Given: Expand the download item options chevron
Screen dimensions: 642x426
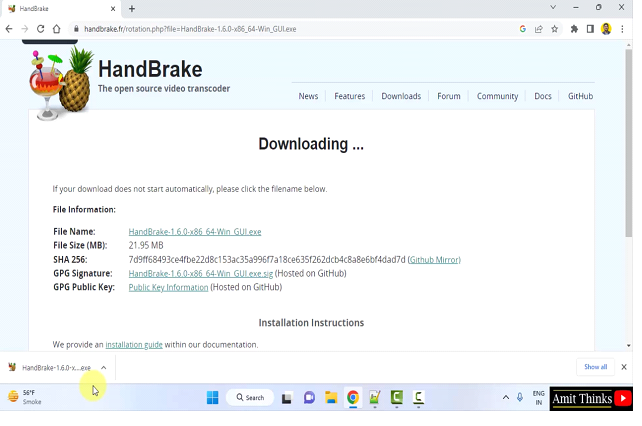Looking at the screenshot, I should [x=104, y=367].
